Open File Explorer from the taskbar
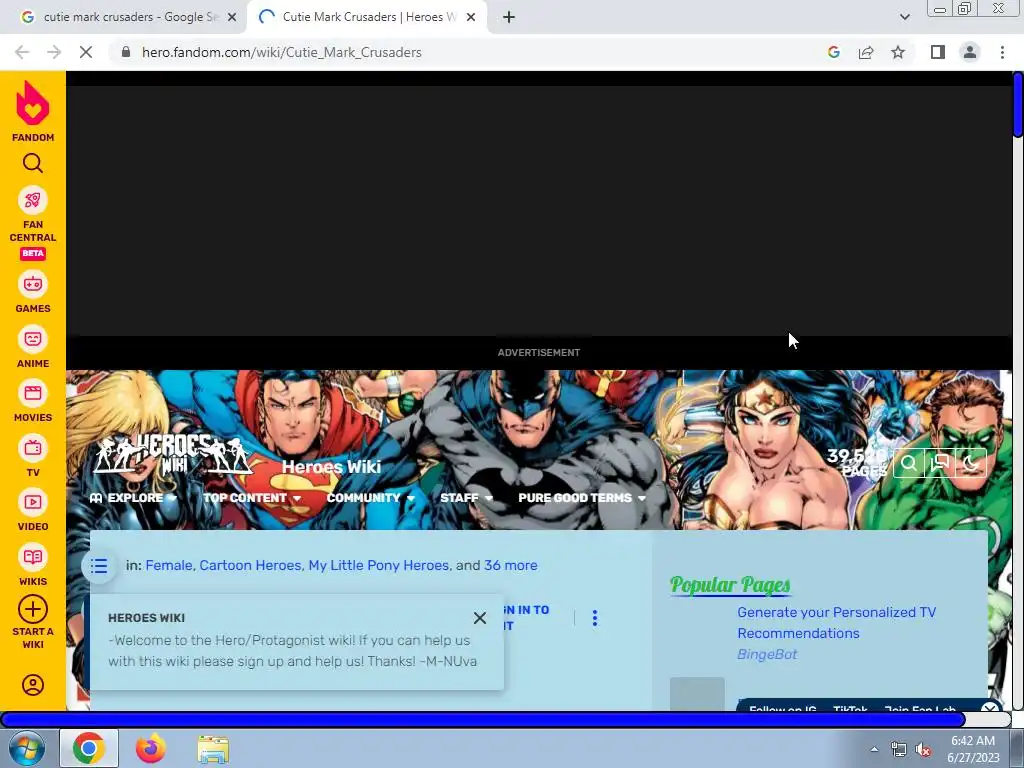Viewport: 1024px width, 768px height. (213, 749)
